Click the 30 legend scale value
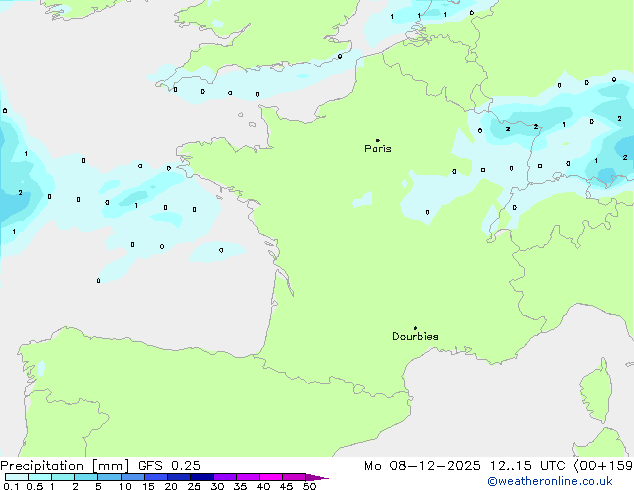Image resolution: width=634 pixels, height=490 pixels. click(217, 486)
